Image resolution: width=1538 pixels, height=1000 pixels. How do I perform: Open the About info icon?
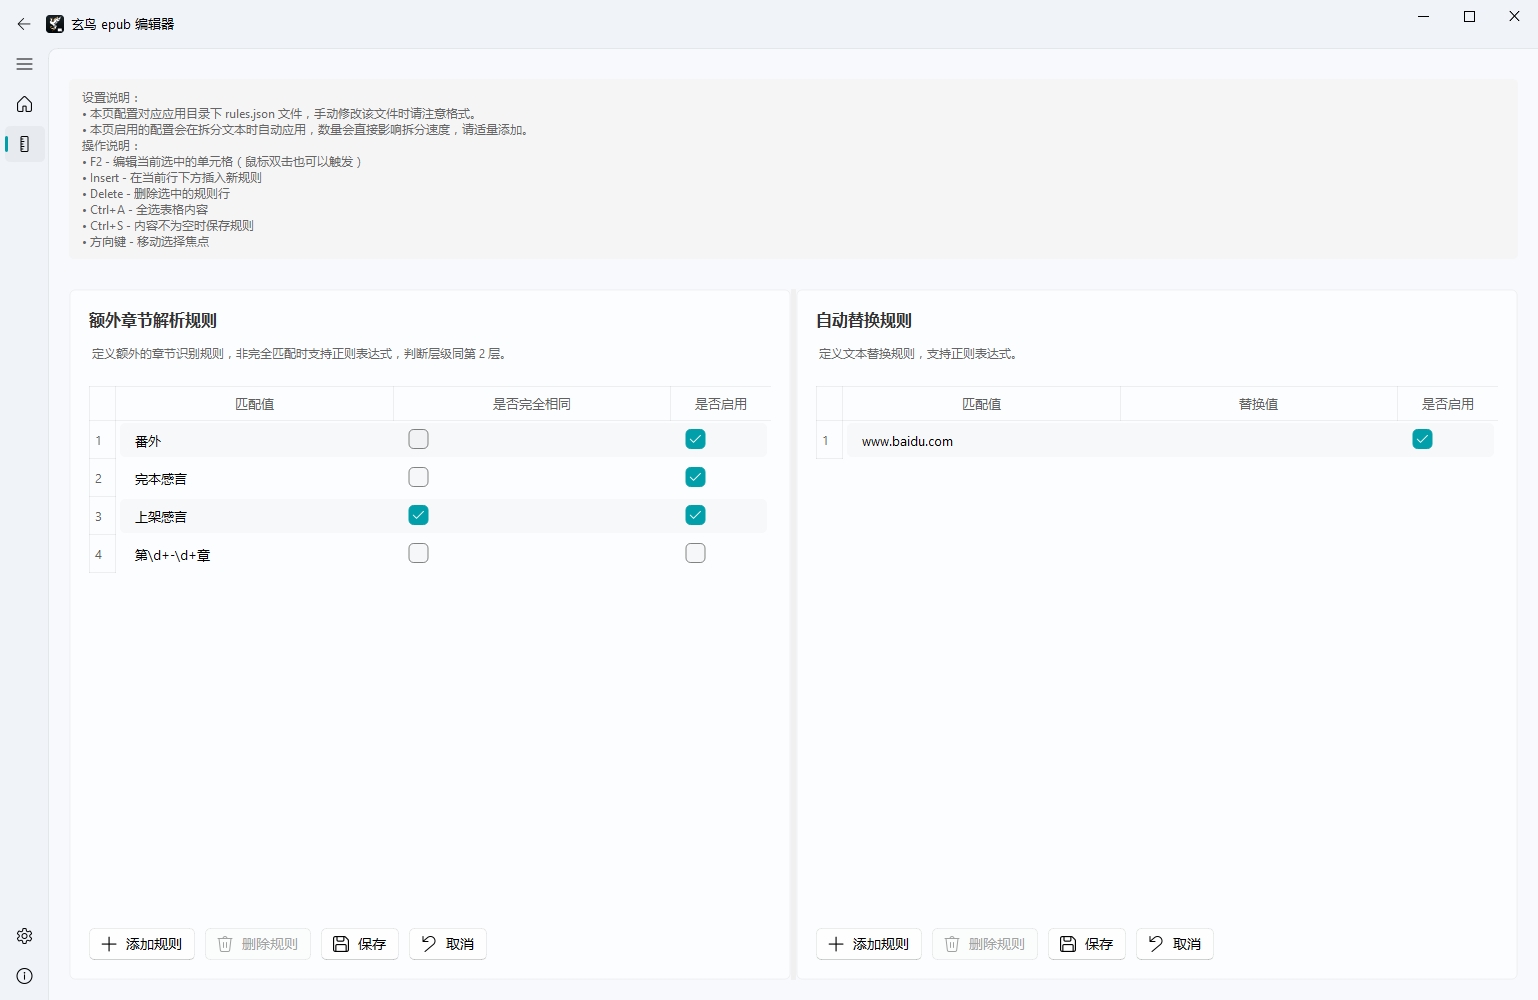click(x=25, y=976)
